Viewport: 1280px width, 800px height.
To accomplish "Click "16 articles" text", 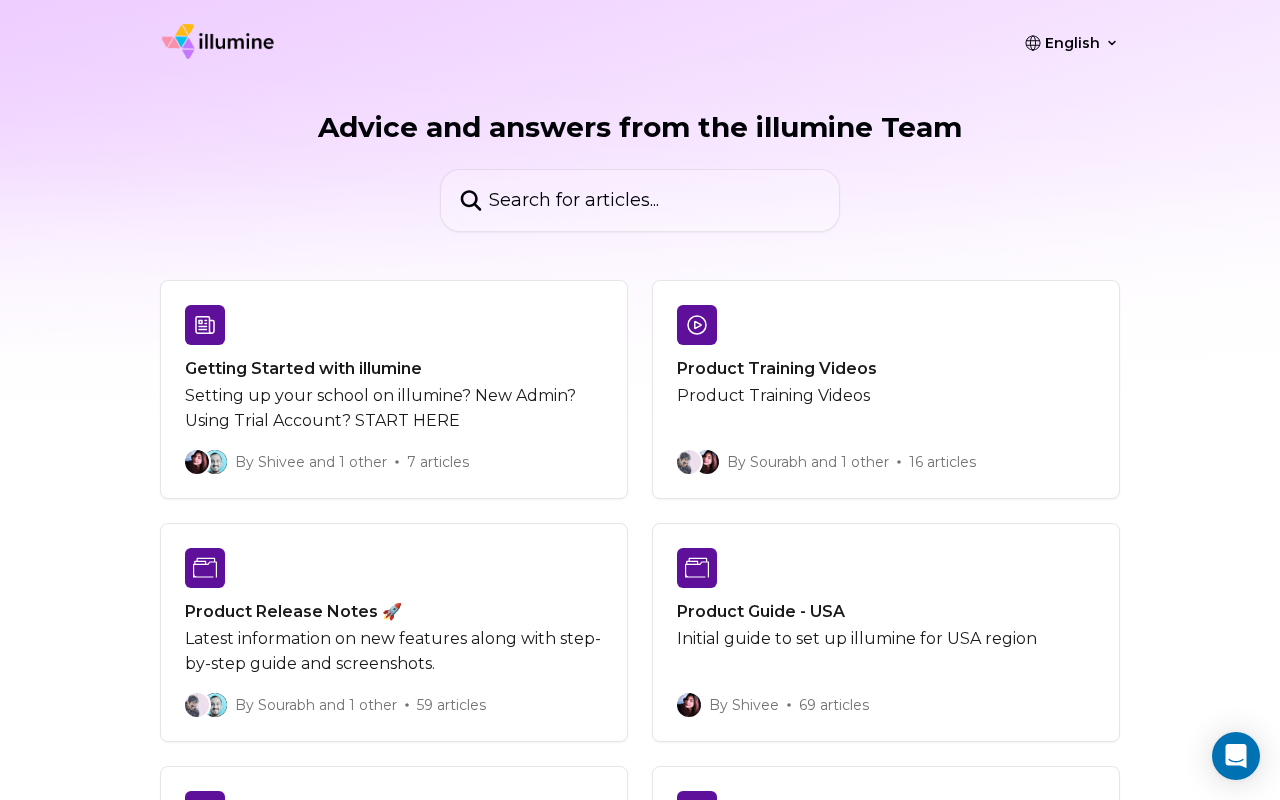I will click(942, 462).
